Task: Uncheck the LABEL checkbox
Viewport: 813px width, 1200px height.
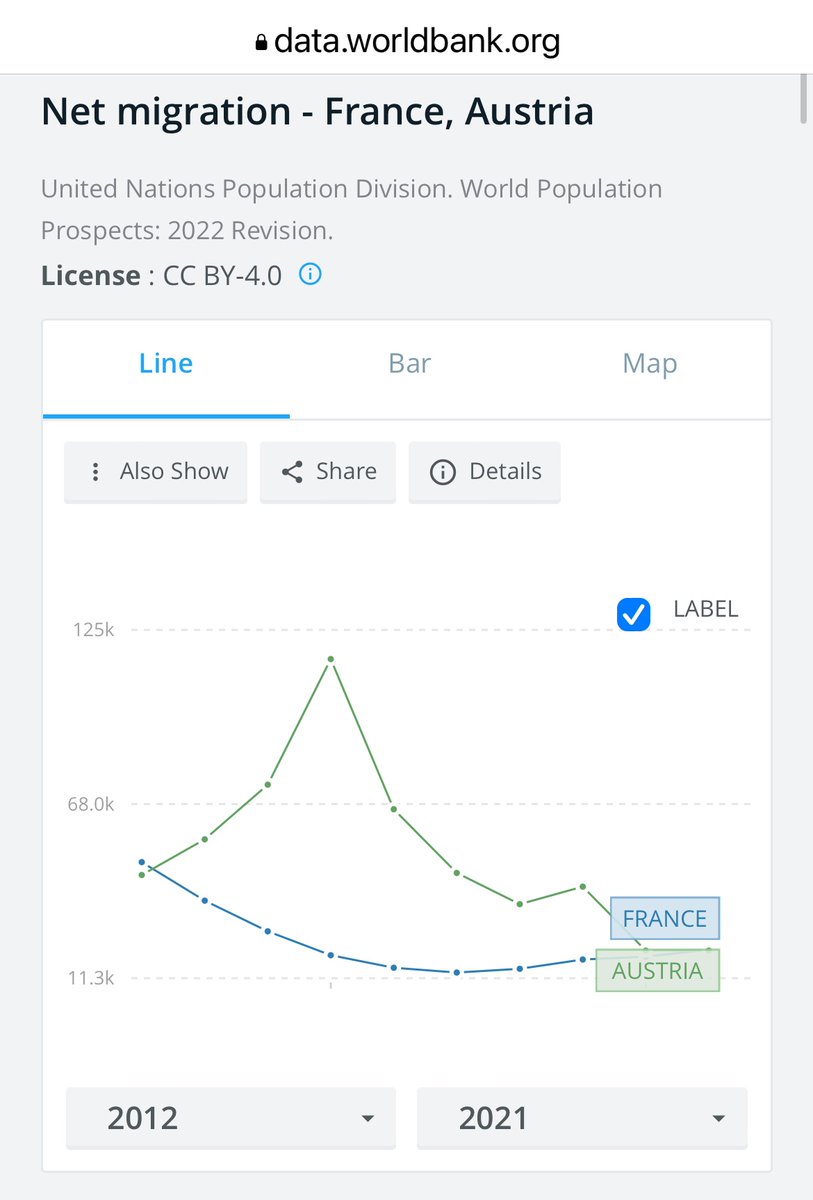Action: 634,613
